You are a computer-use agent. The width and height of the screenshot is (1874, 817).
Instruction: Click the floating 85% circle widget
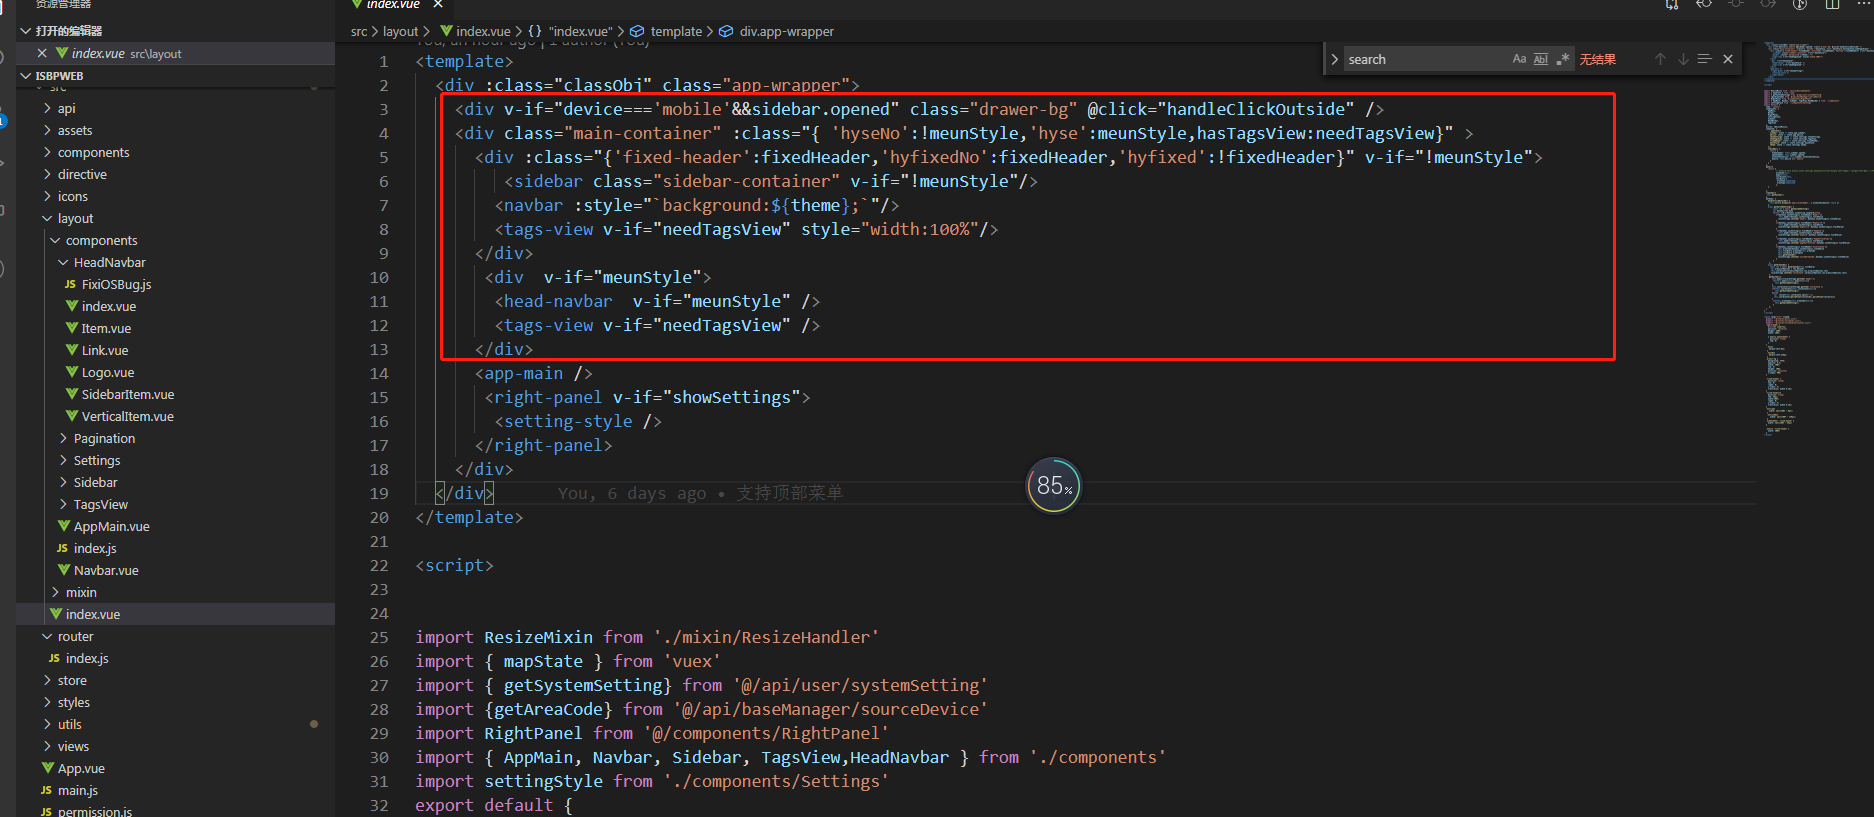tap(1054, 485)
